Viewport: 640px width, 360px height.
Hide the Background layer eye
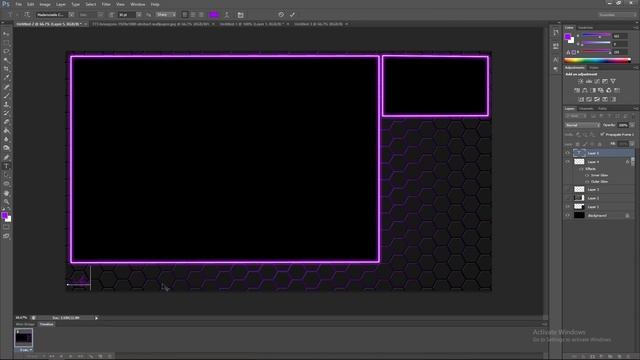567,216
